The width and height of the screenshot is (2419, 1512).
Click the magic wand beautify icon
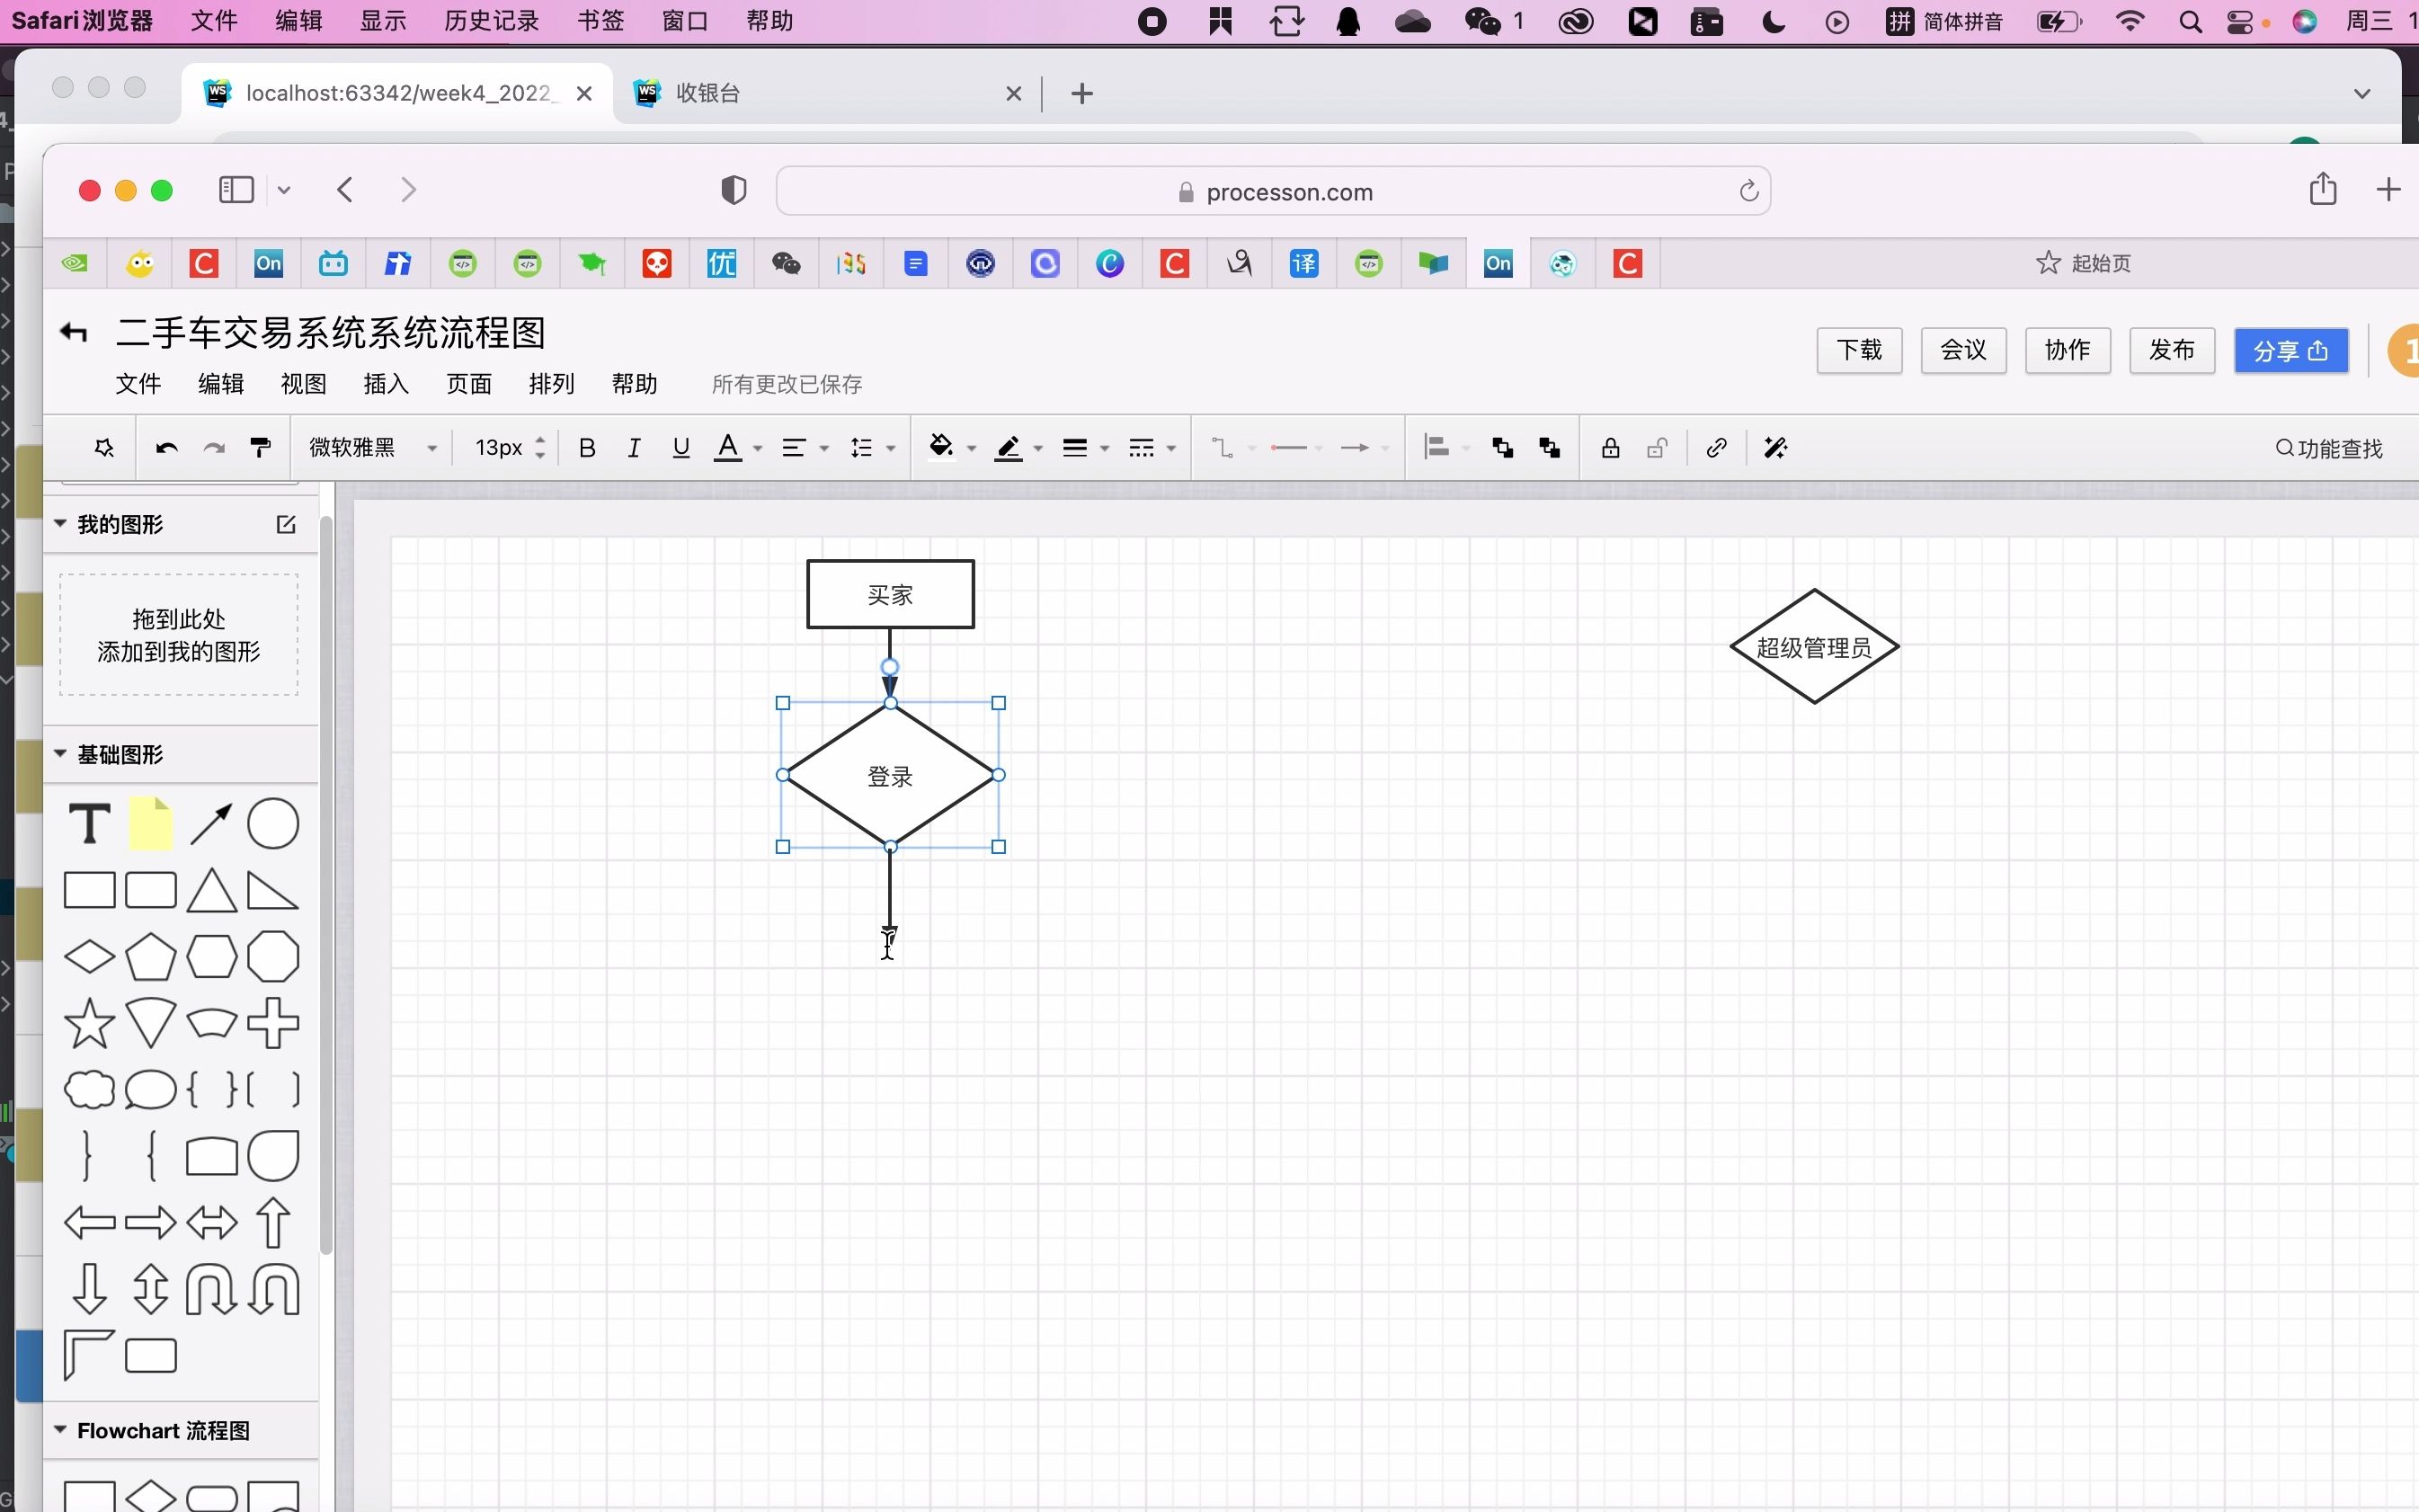[x=1775, y=448]
